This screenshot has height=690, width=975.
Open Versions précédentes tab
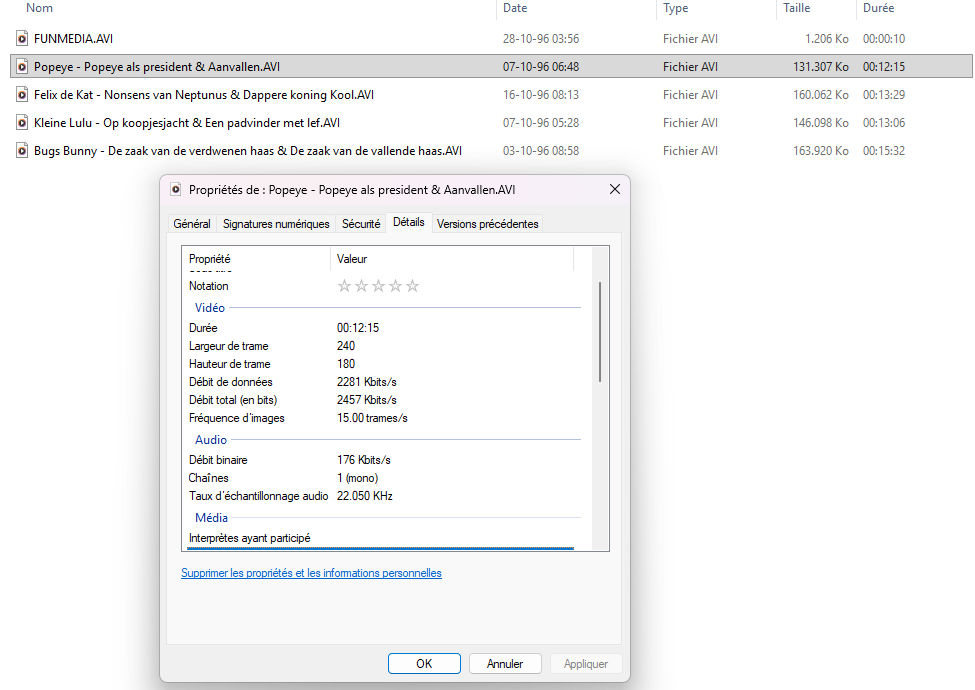[488, 224]
